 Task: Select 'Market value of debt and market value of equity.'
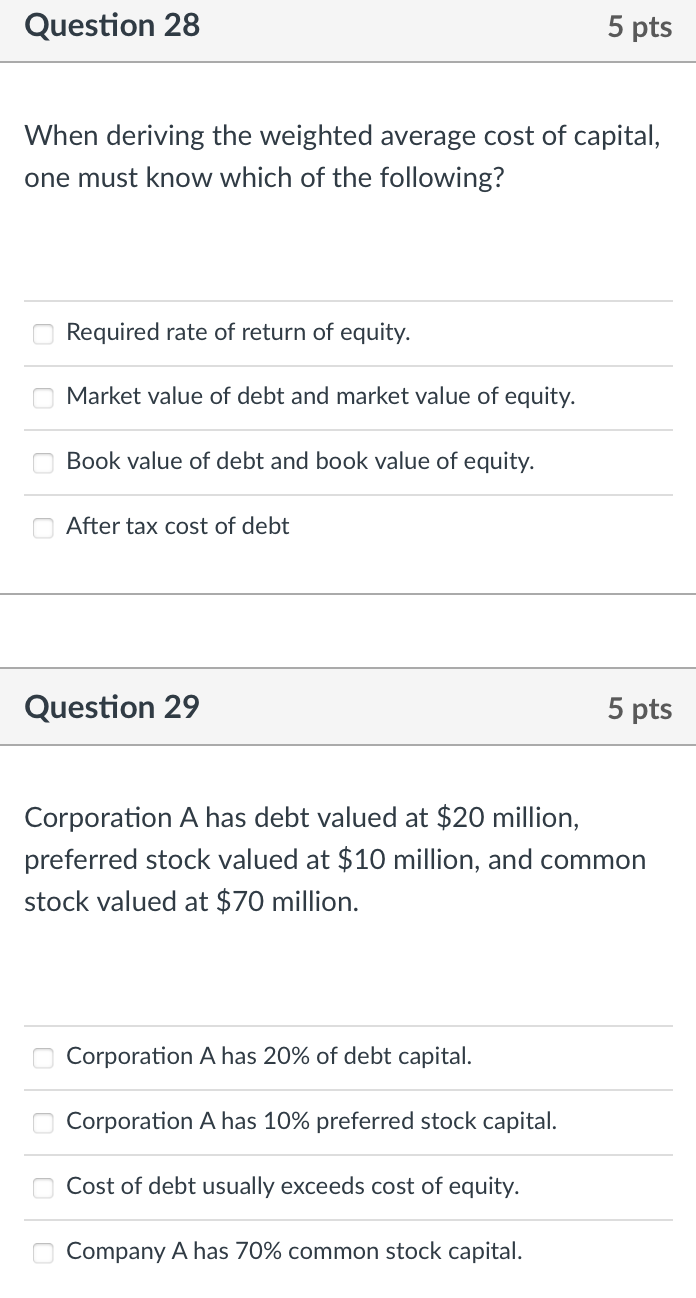43,398
